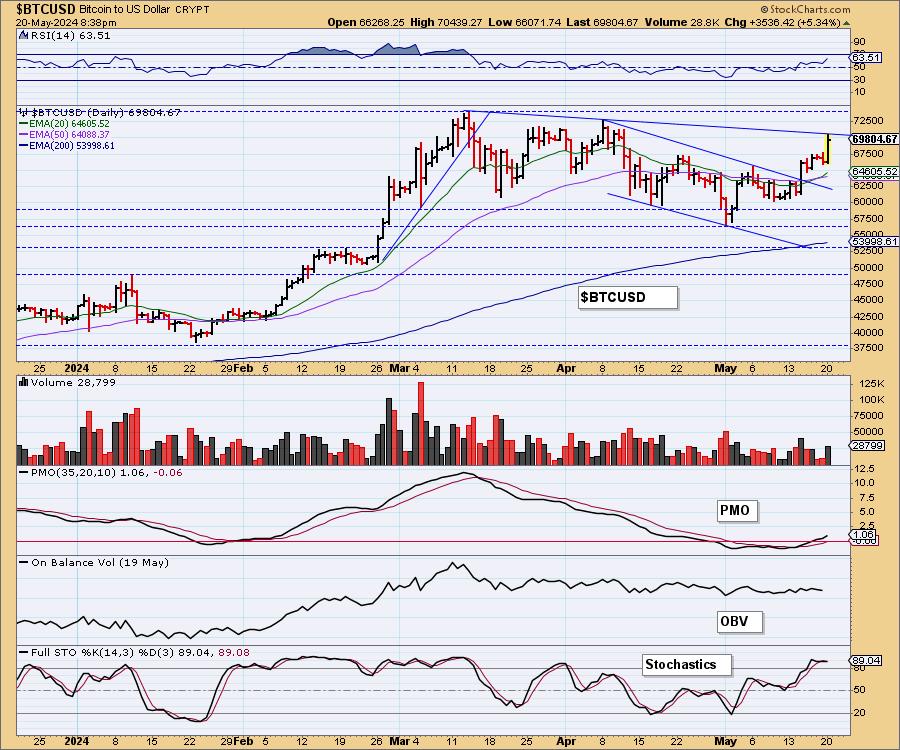Click the tallest red volume bar in early March
Viewport: 900px width, 750px height.
421,423
